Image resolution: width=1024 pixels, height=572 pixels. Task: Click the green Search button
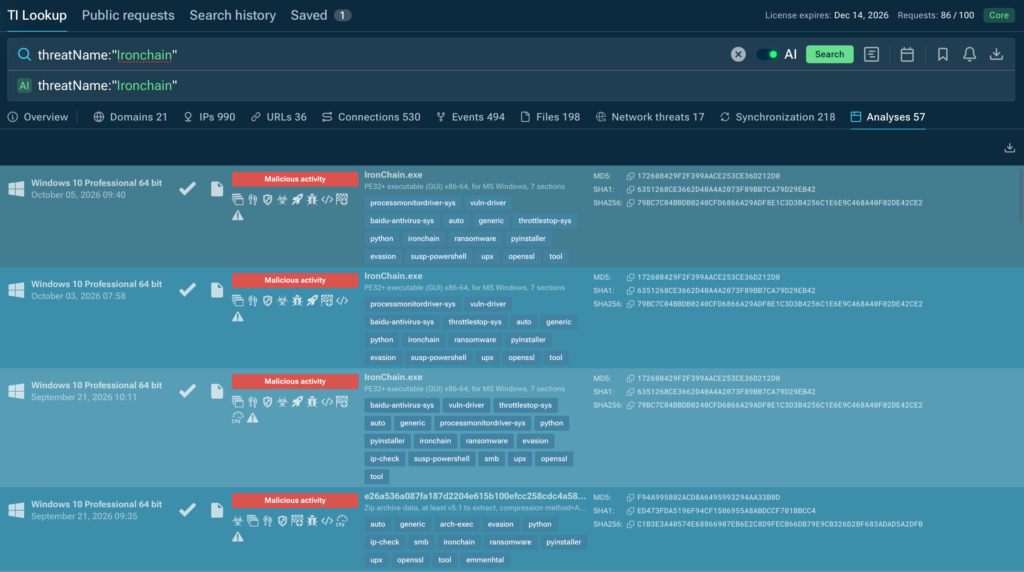coord(829,54)
